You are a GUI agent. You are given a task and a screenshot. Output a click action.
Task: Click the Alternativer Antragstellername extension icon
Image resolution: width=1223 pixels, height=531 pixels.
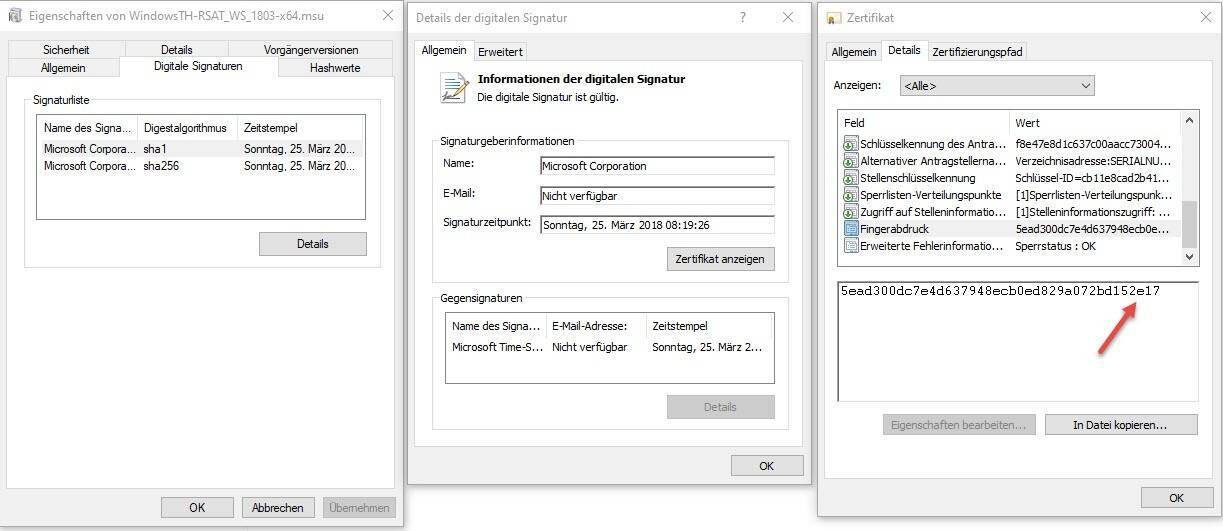click(x=850, y=161)
